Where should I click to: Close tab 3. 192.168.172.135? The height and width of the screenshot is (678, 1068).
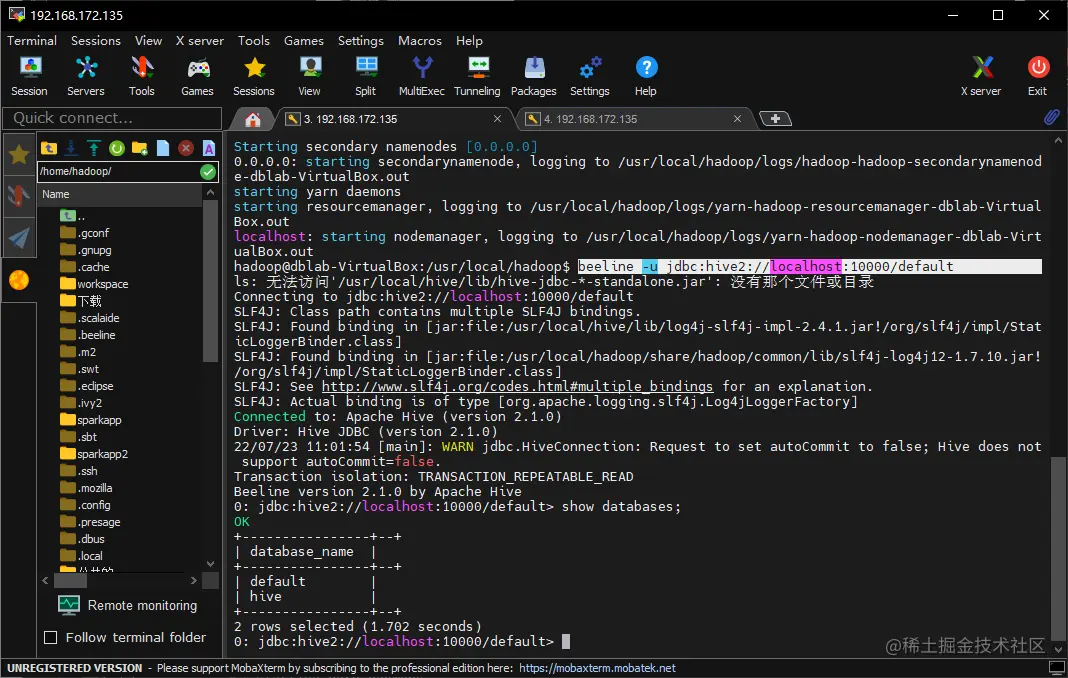(x=497, y=119)
